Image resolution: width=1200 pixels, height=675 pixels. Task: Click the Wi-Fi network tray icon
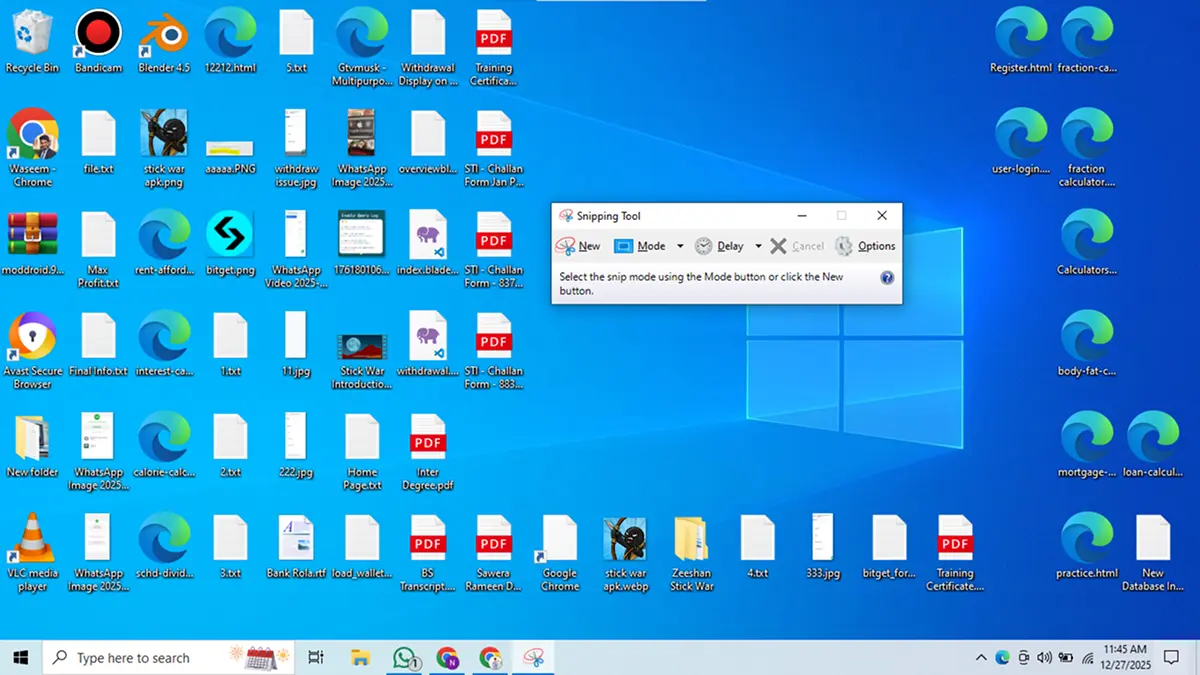[1087, 657]
